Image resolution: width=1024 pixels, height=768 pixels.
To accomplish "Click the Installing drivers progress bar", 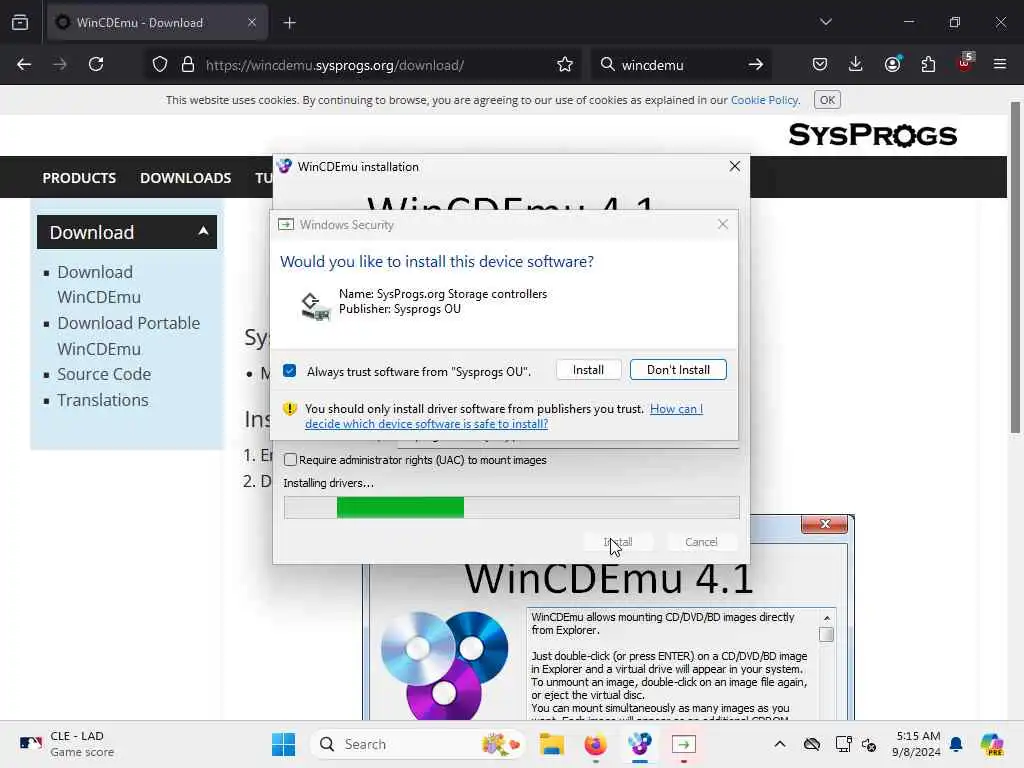I will click(512, 507).
